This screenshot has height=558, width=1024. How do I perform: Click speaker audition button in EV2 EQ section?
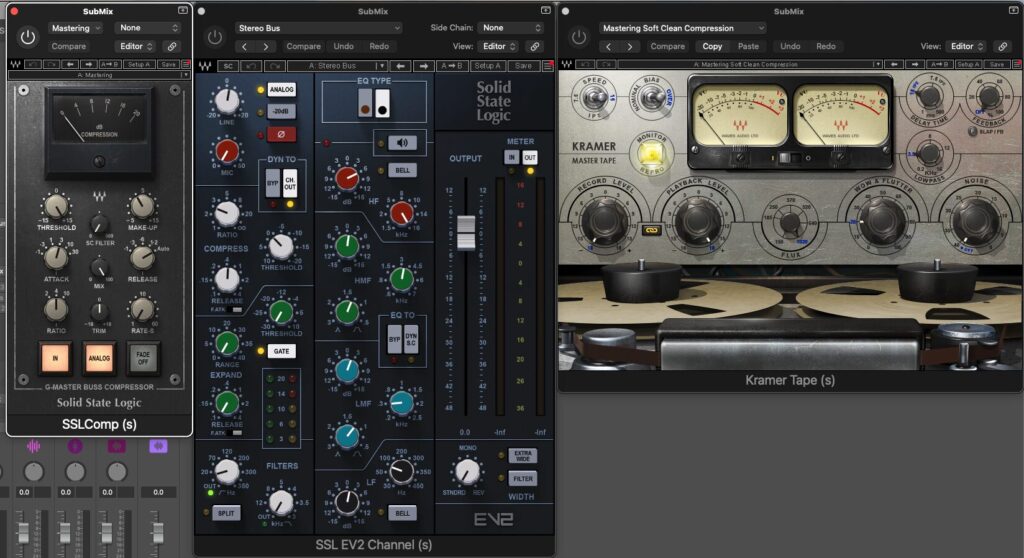[402, 142]
